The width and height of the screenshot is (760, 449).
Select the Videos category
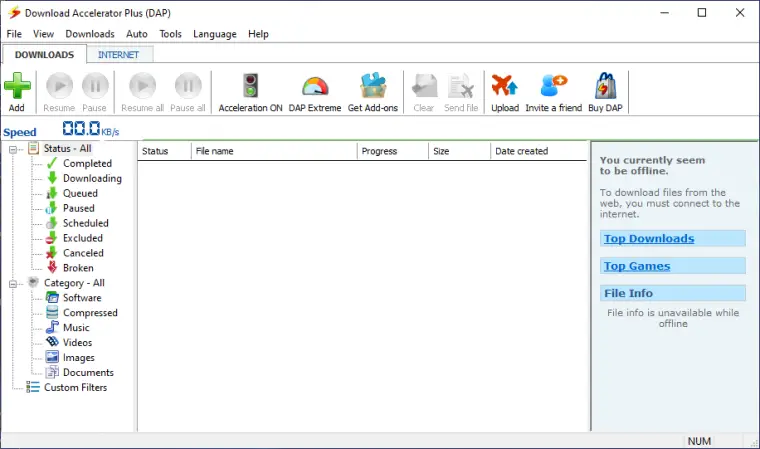click(x=77, y=343)
